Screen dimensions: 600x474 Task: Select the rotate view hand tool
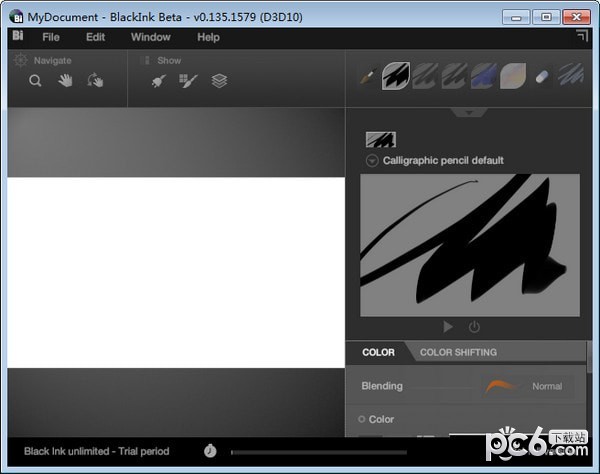tap(95, 81)
